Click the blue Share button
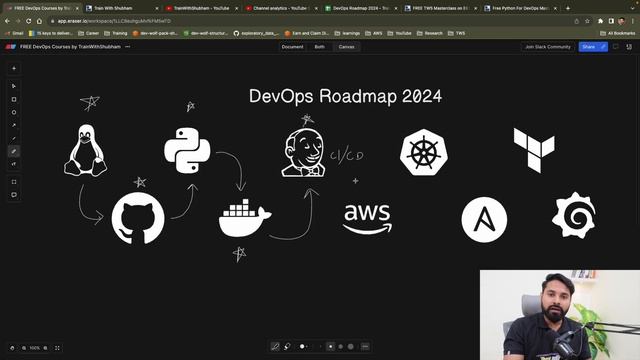Viewport: 640px width, 360px height. [x=593, y=47]
